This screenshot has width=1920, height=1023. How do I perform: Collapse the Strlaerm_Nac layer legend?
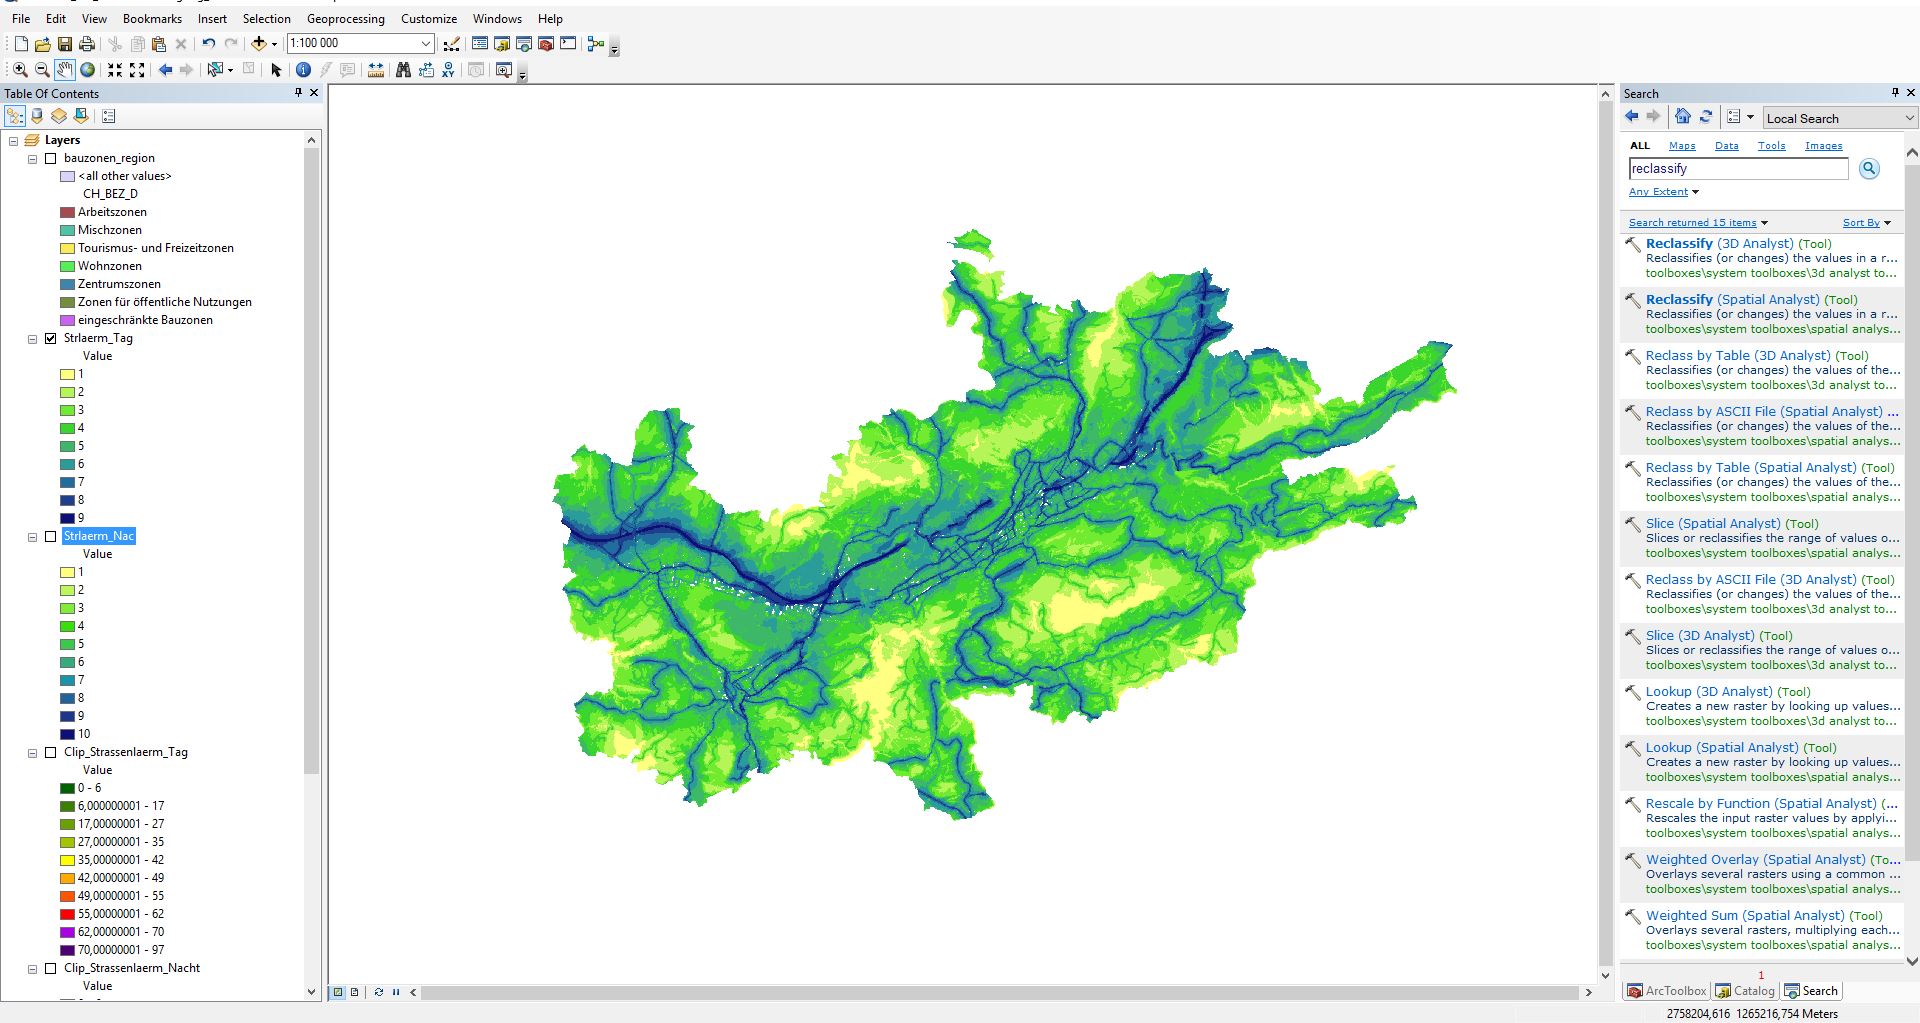point(32,537)
